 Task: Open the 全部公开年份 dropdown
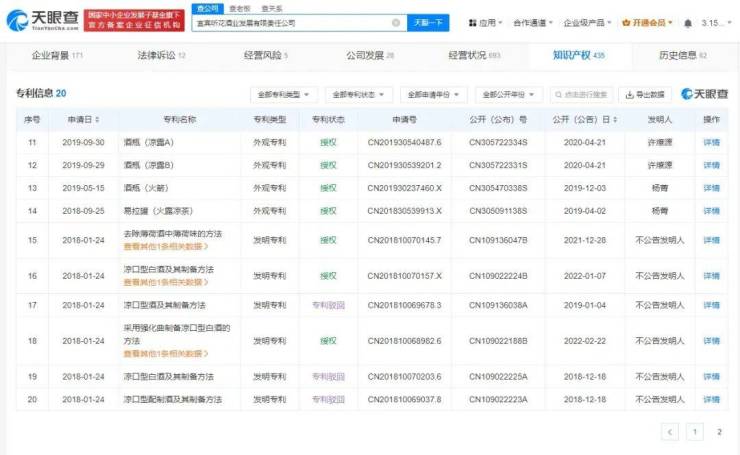pos(508,95)
